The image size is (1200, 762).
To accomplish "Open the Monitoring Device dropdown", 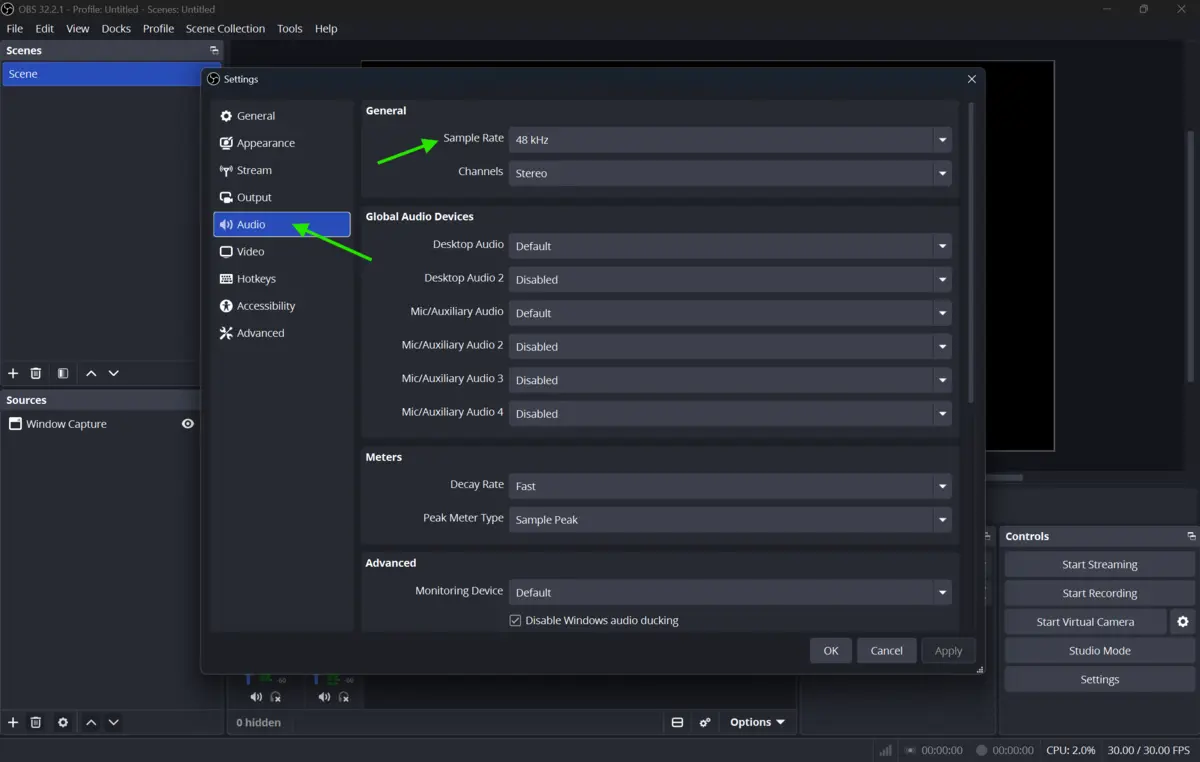I will [730, 592].
